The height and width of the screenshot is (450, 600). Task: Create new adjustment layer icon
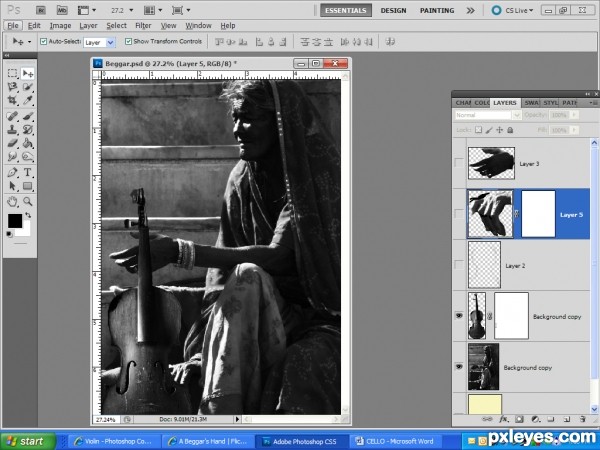(535, 419)
